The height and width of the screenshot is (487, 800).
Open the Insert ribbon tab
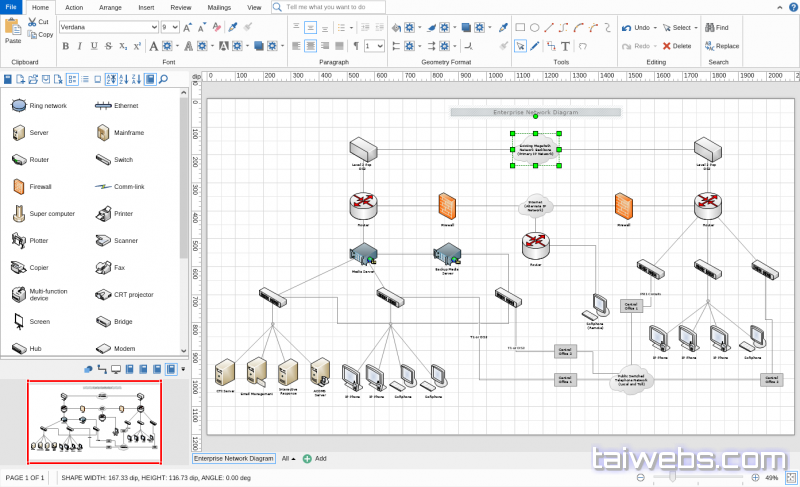(146, 7)
